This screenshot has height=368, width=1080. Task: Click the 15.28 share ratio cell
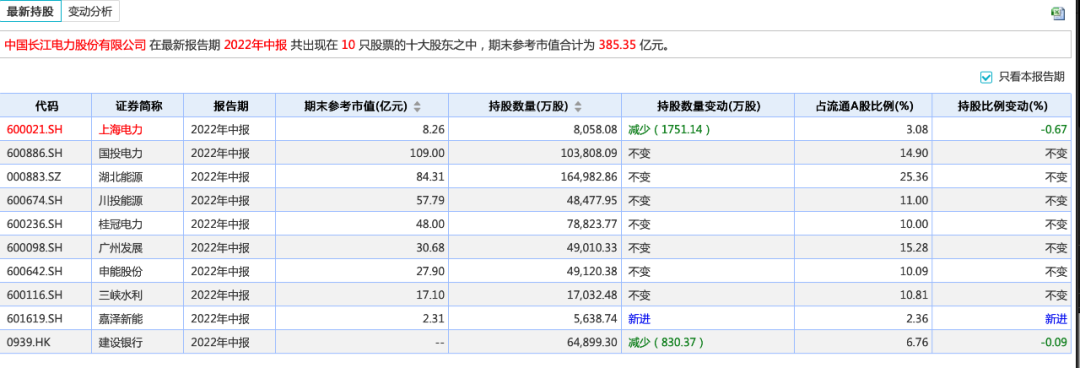tap(864, 247)
